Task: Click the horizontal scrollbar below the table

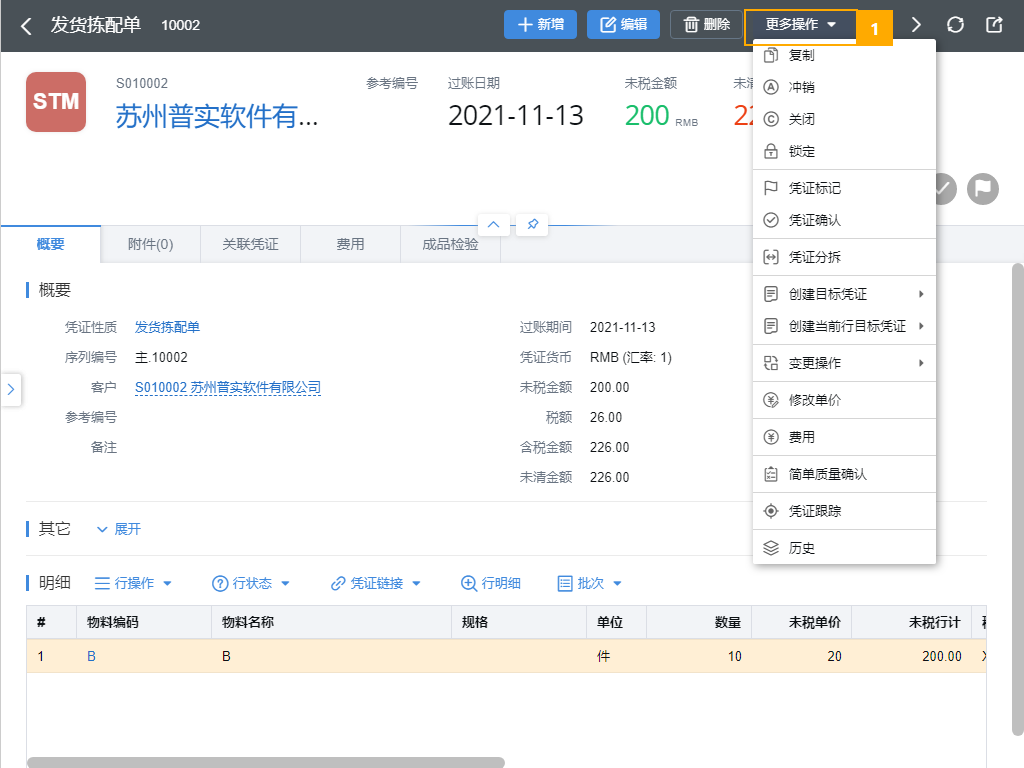Action: coord(266,762)
